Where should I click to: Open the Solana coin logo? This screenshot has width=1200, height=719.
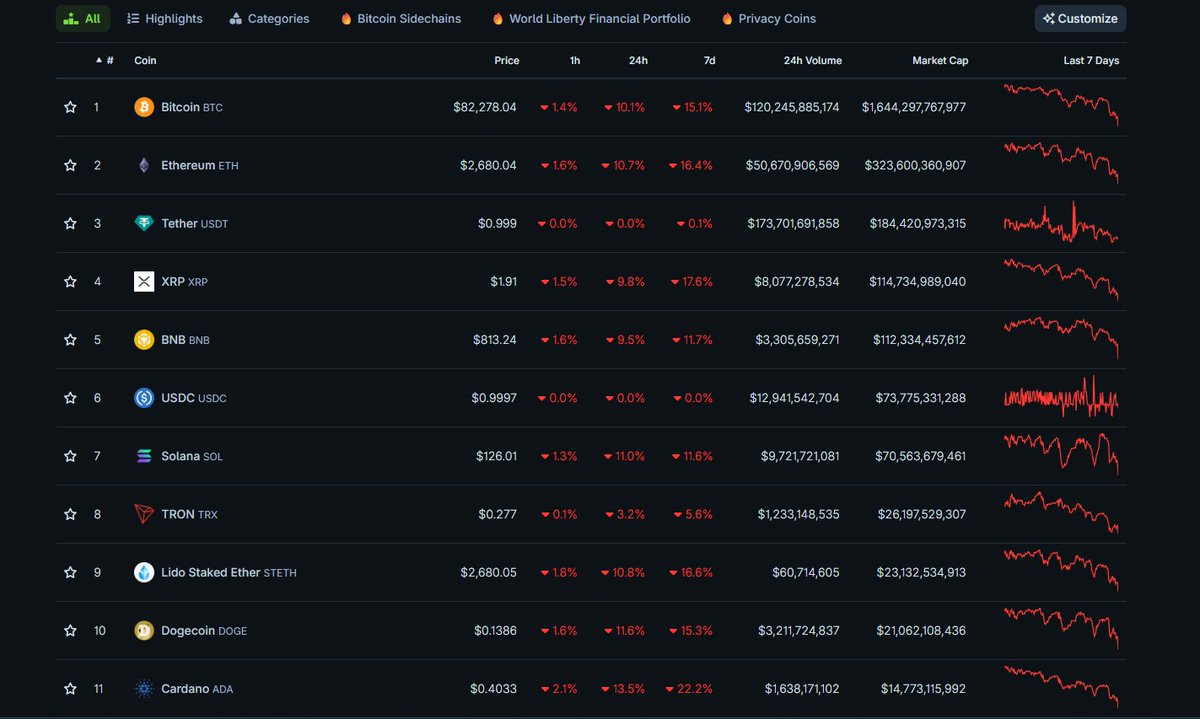[x=144, y=456]
